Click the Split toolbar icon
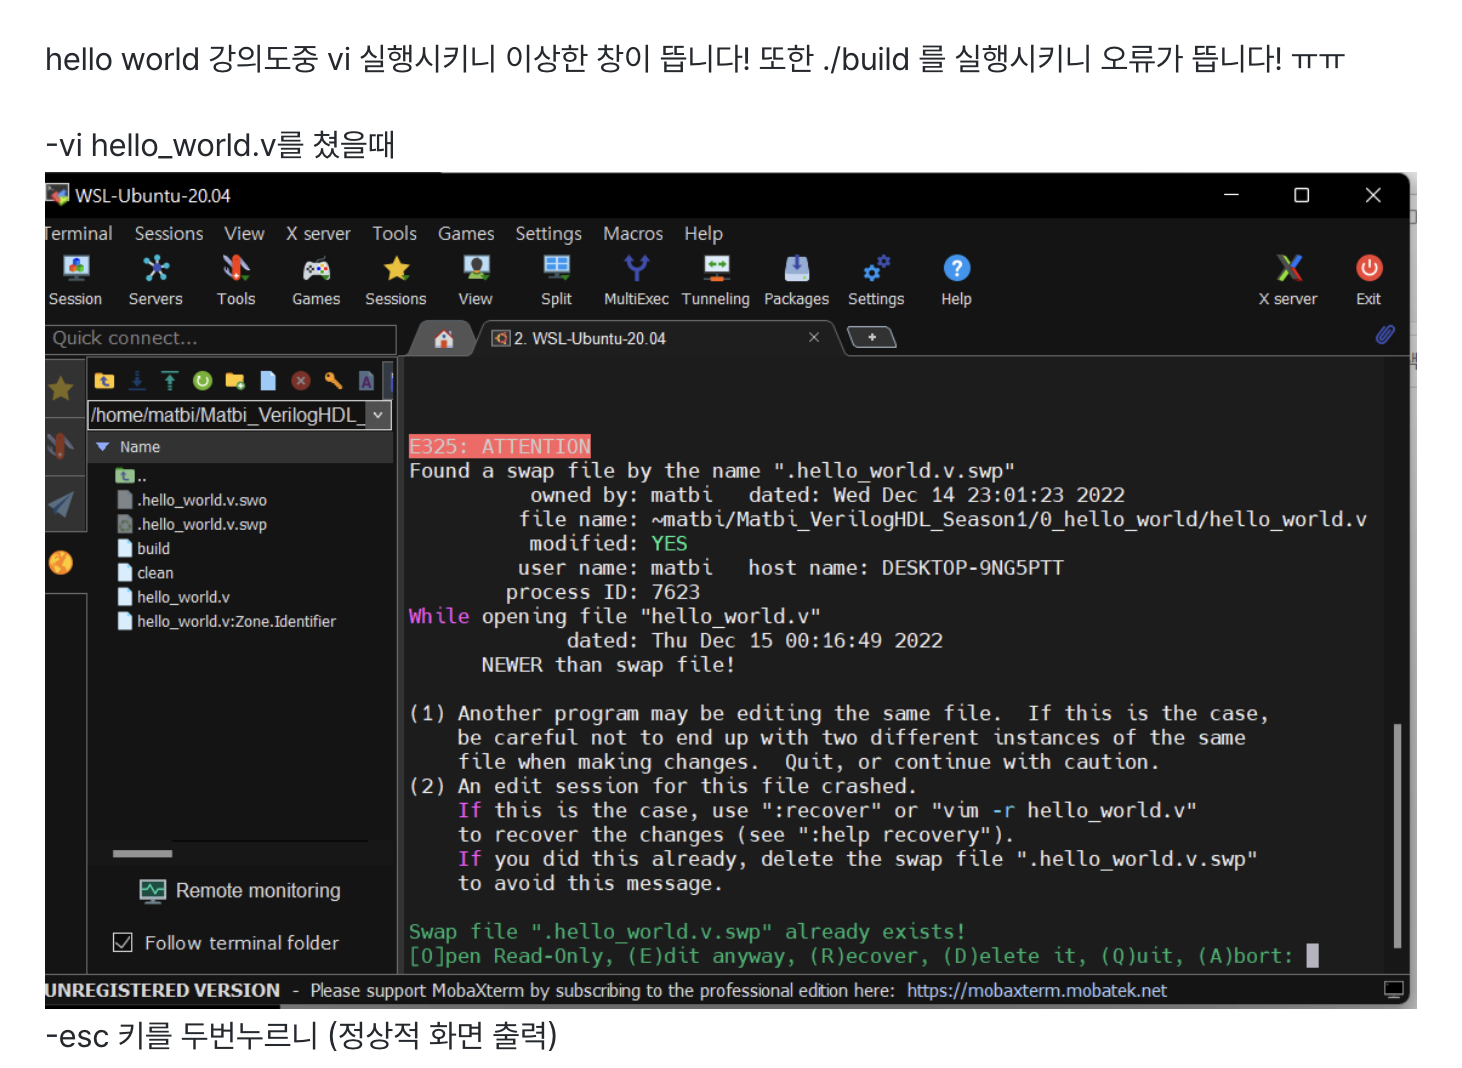Image resolution: width=1462 pixels, height=1068 pixels. (556, 280)
